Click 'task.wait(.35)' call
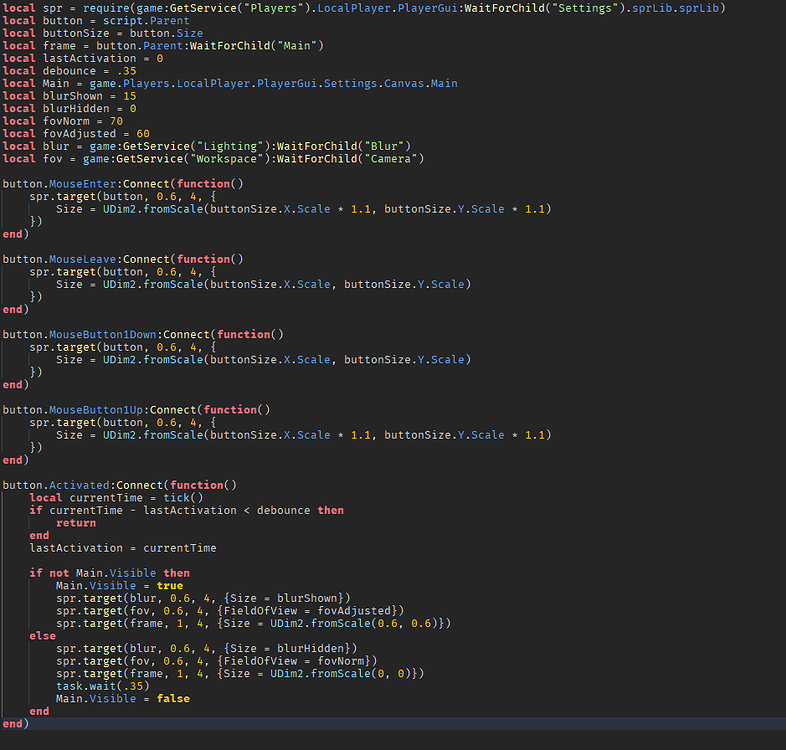 pyautogui.click(x=103, y=685)
